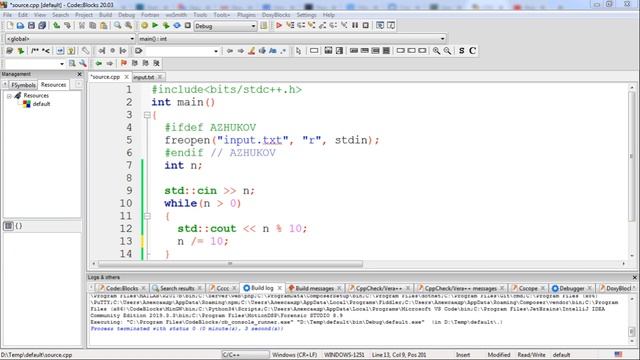Viewport: 640px width, 360px height.
Task: Click the bold S toolbar icon
Action: coord(462,51)
